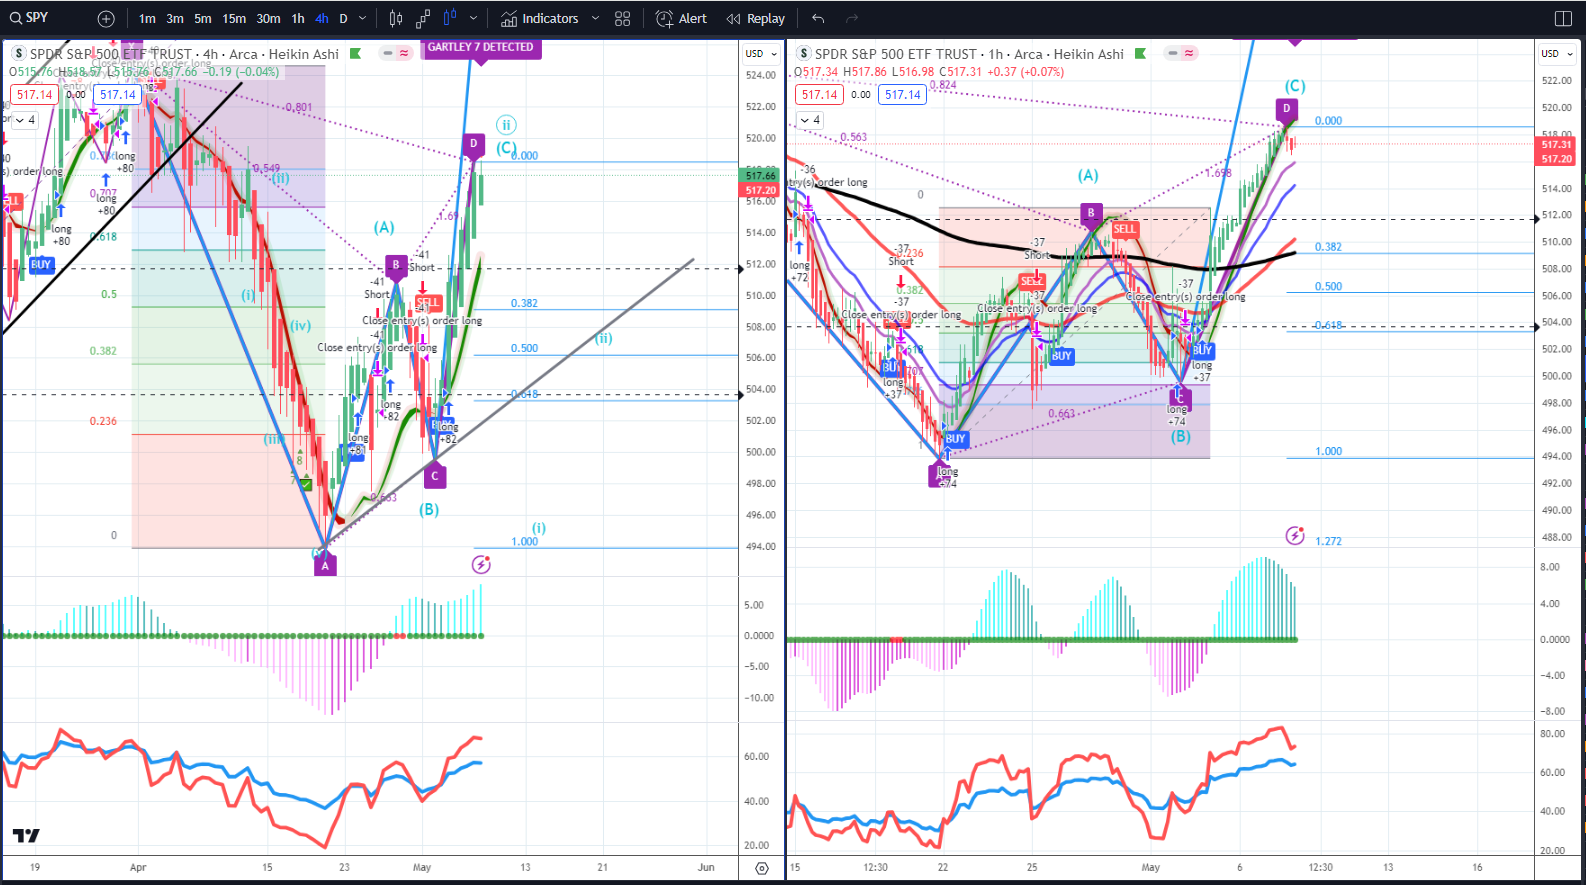
Task: Click the right chart red sell price 517.14
Action: 819,95
